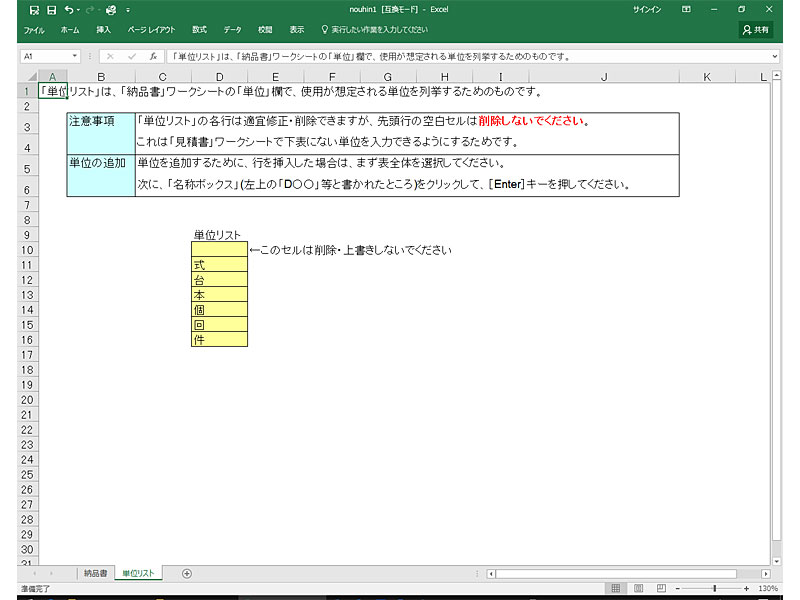The width and height of the screenshot is (800, 600).
Task: Click the 単位リスト heading cell above the list
Action: pos(217,235)
